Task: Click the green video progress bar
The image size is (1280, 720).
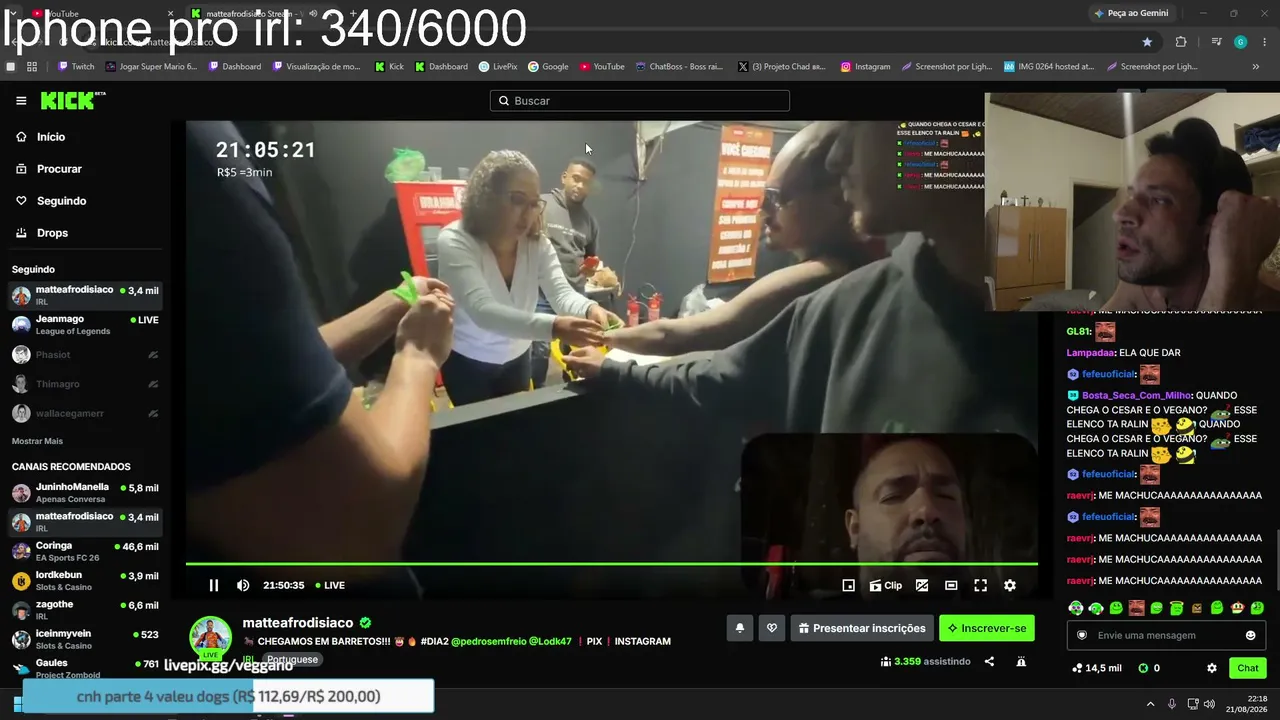Action: 612,564
